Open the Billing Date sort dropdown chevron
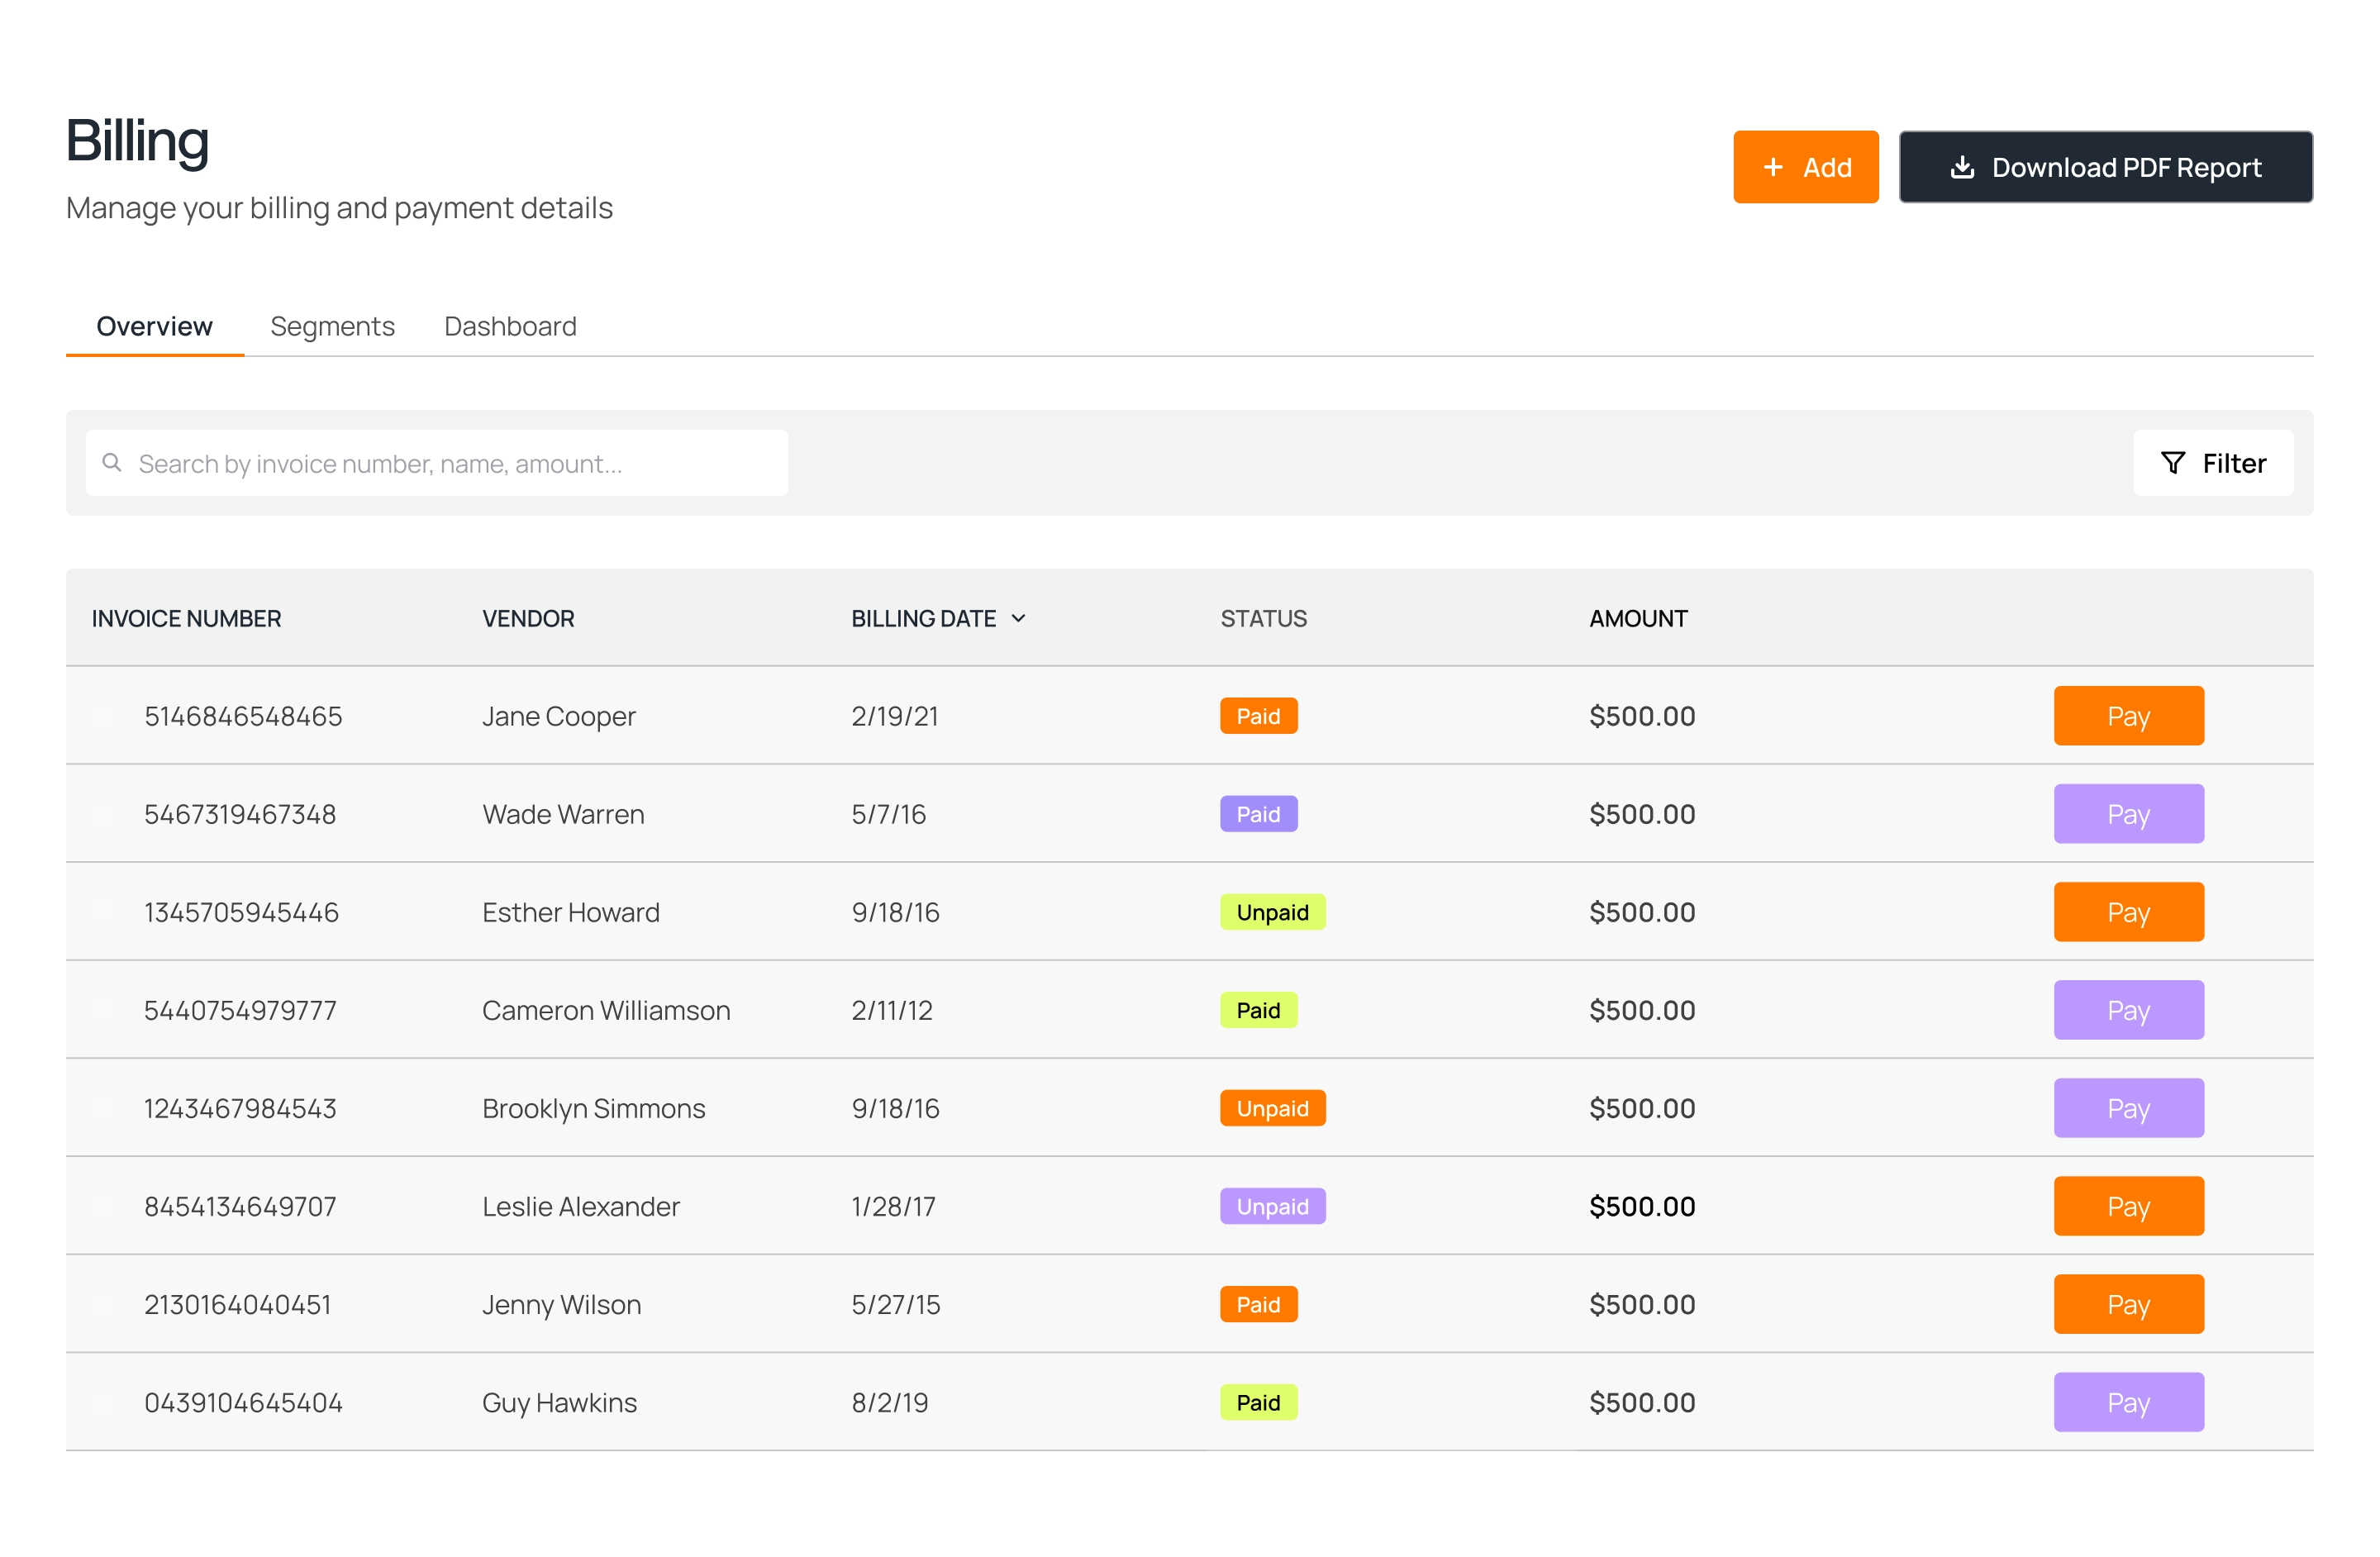Viewport: 2380px width, 1557px height. [x=1020, y=618]
